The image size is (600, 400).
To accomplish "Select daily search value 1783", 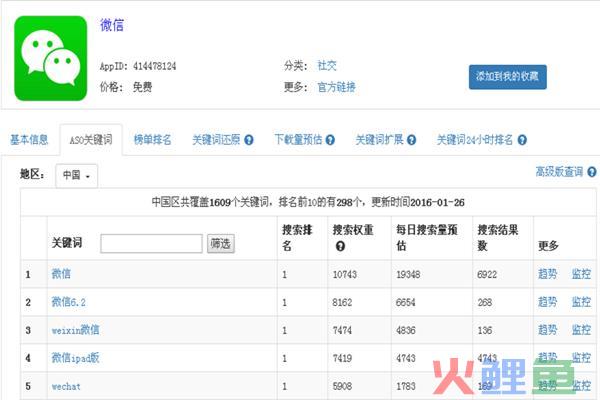I will (x=406, y=386).
